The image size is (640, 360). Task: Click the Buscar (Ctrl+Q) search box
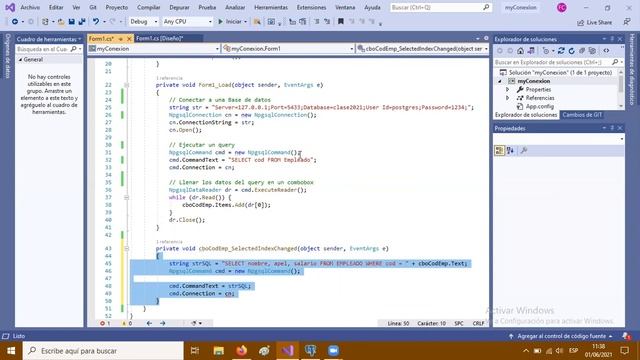click(440, 7)
